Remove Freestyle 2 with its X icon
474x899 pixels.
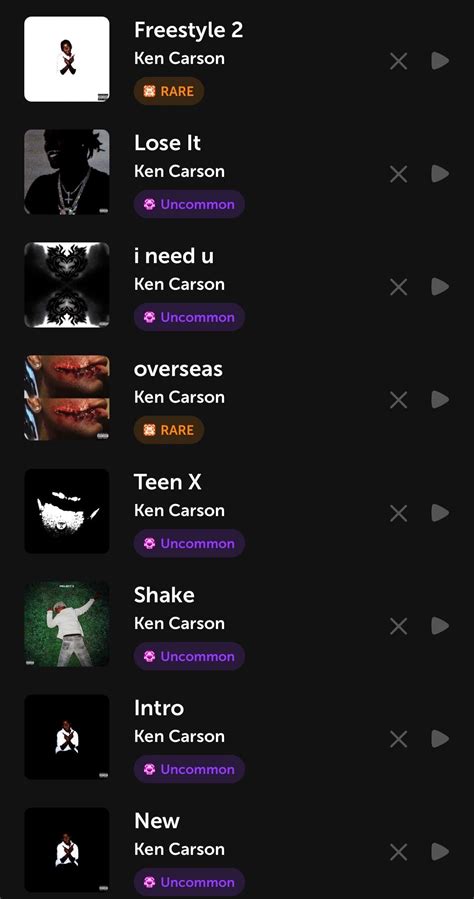398,61
